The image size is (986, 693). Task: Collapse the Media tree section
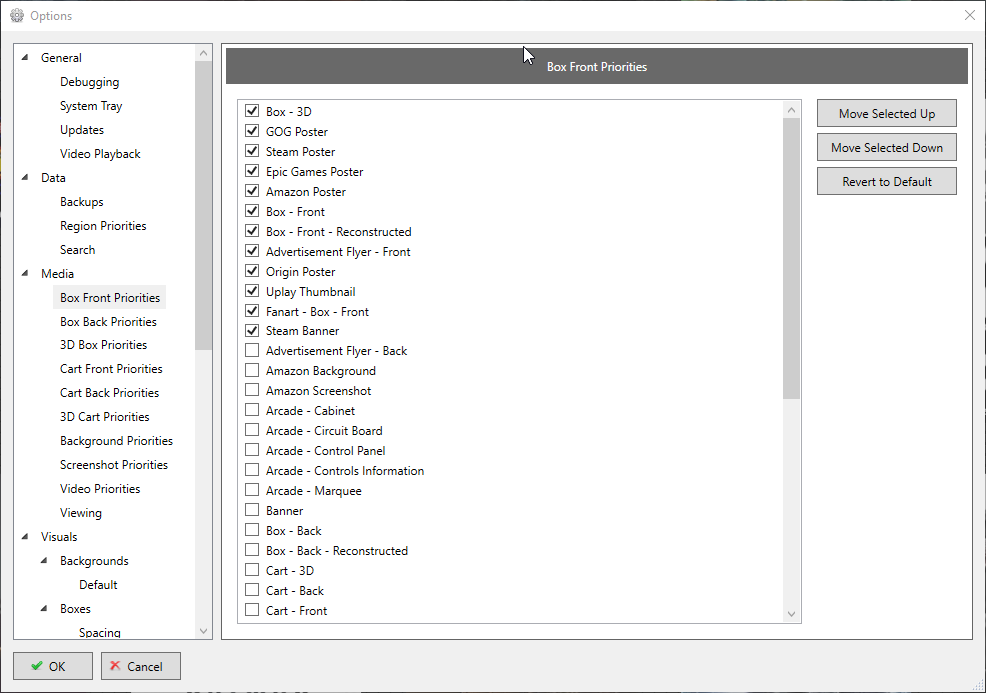click(x=25, y=273)
